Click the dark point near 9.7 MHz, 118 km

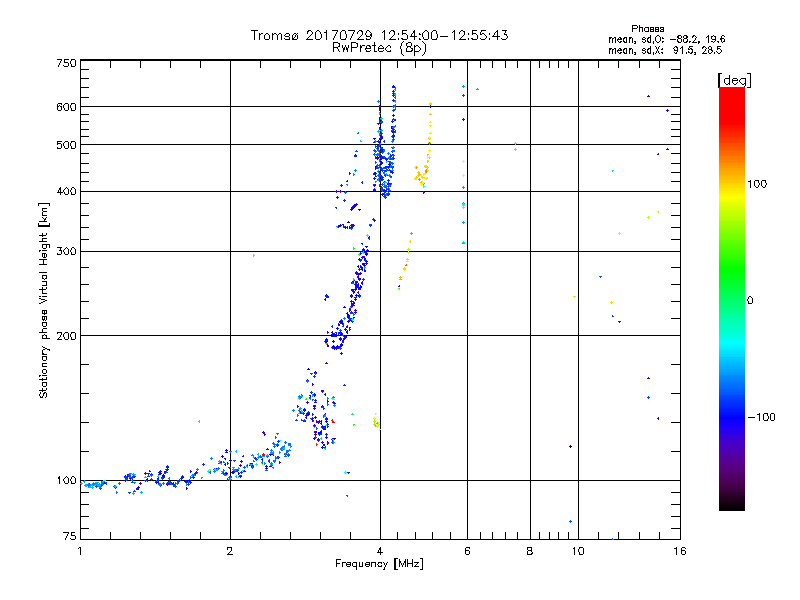coord(570,446)
